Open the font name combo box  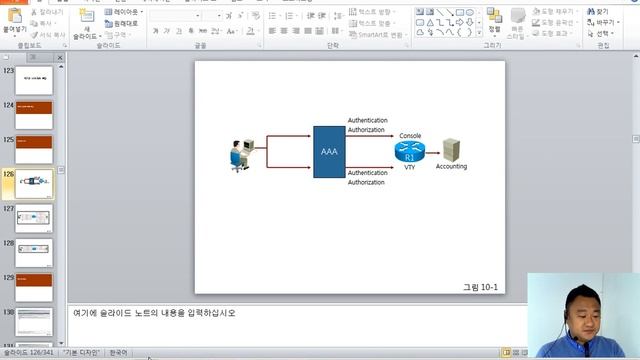click(x=176, y=16)
